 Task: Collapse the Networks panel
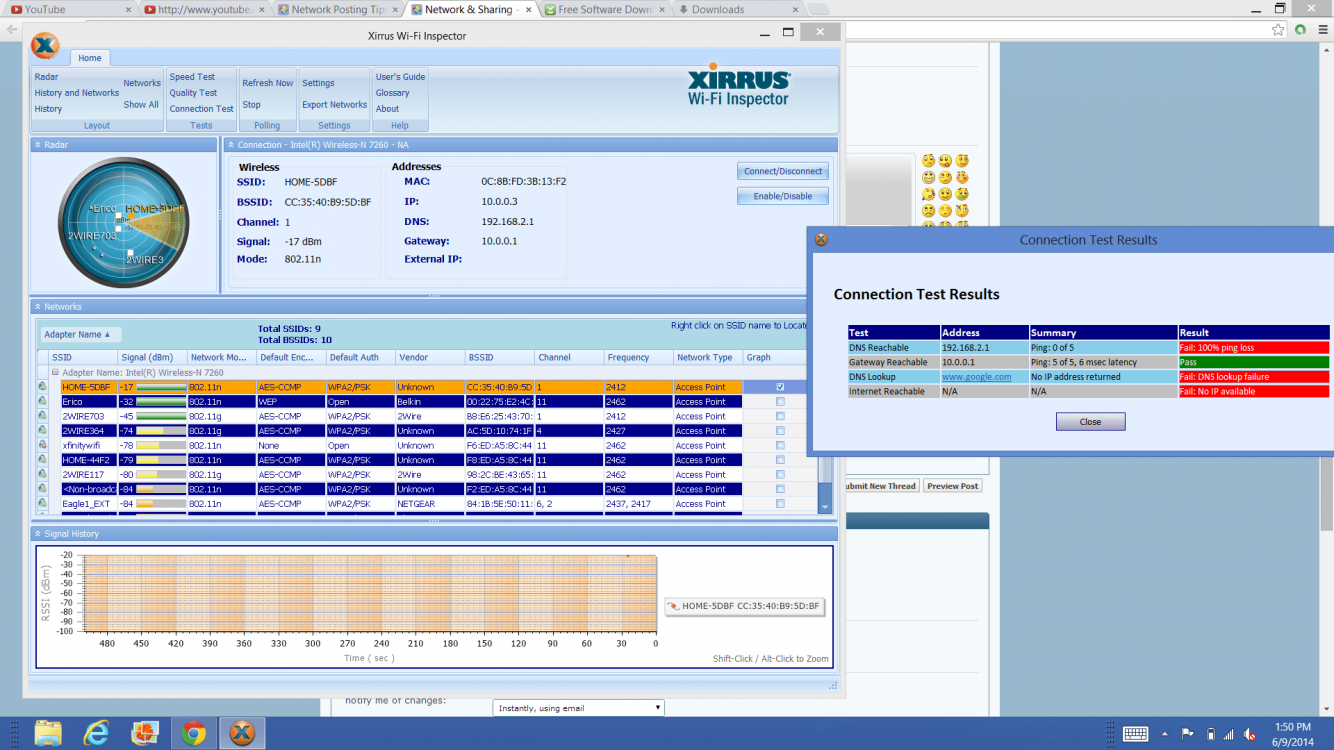pyautogui.click(x=38, y=307)
